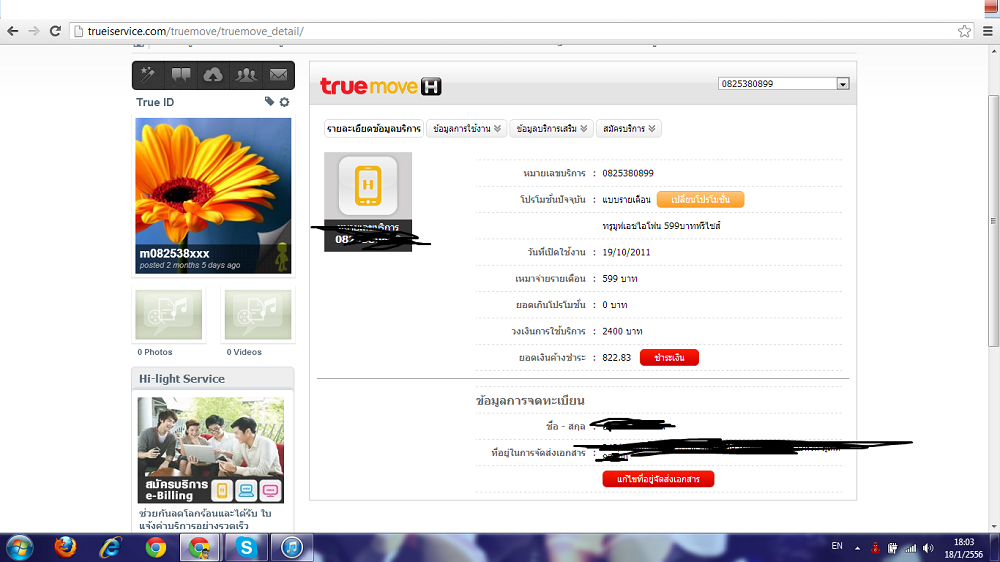
Task: Select the รายละเอียดข้อมูลบริการ tab
Action: coord(374,128)
